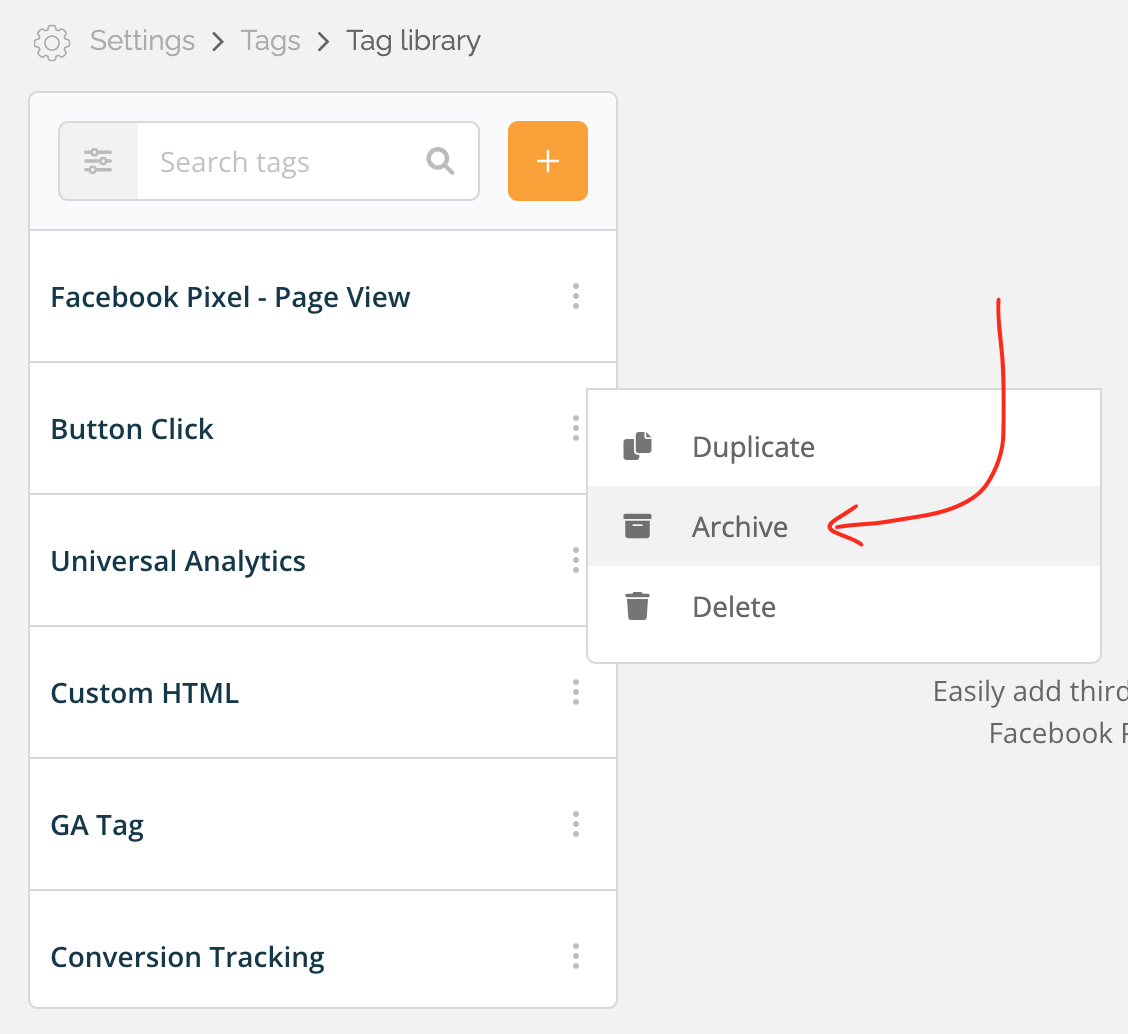Click the Archive box icon

click(637, 526)
